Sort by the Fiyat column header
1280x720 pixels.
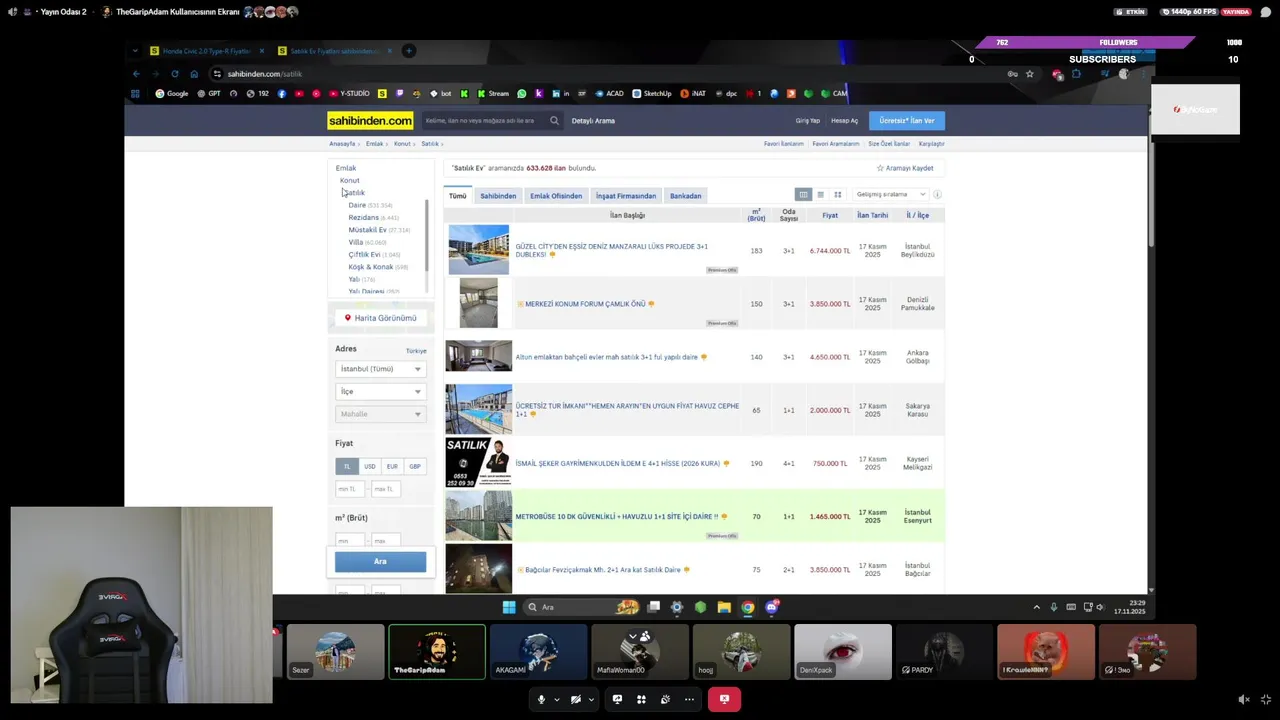(x=830, y=215)
